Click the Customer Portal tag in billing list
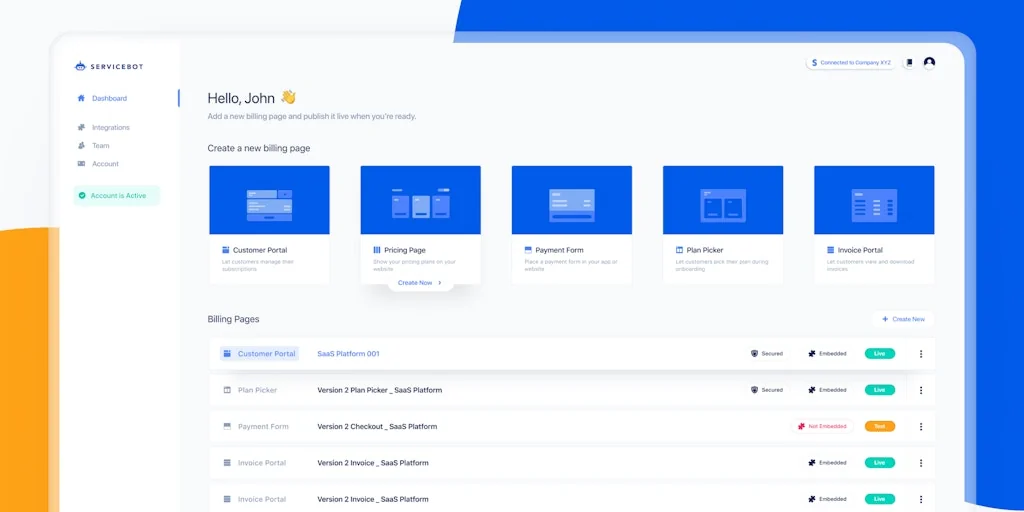The width and height of the screenshot is (1024, 512). pyautogui.click(x=260, y=354)
